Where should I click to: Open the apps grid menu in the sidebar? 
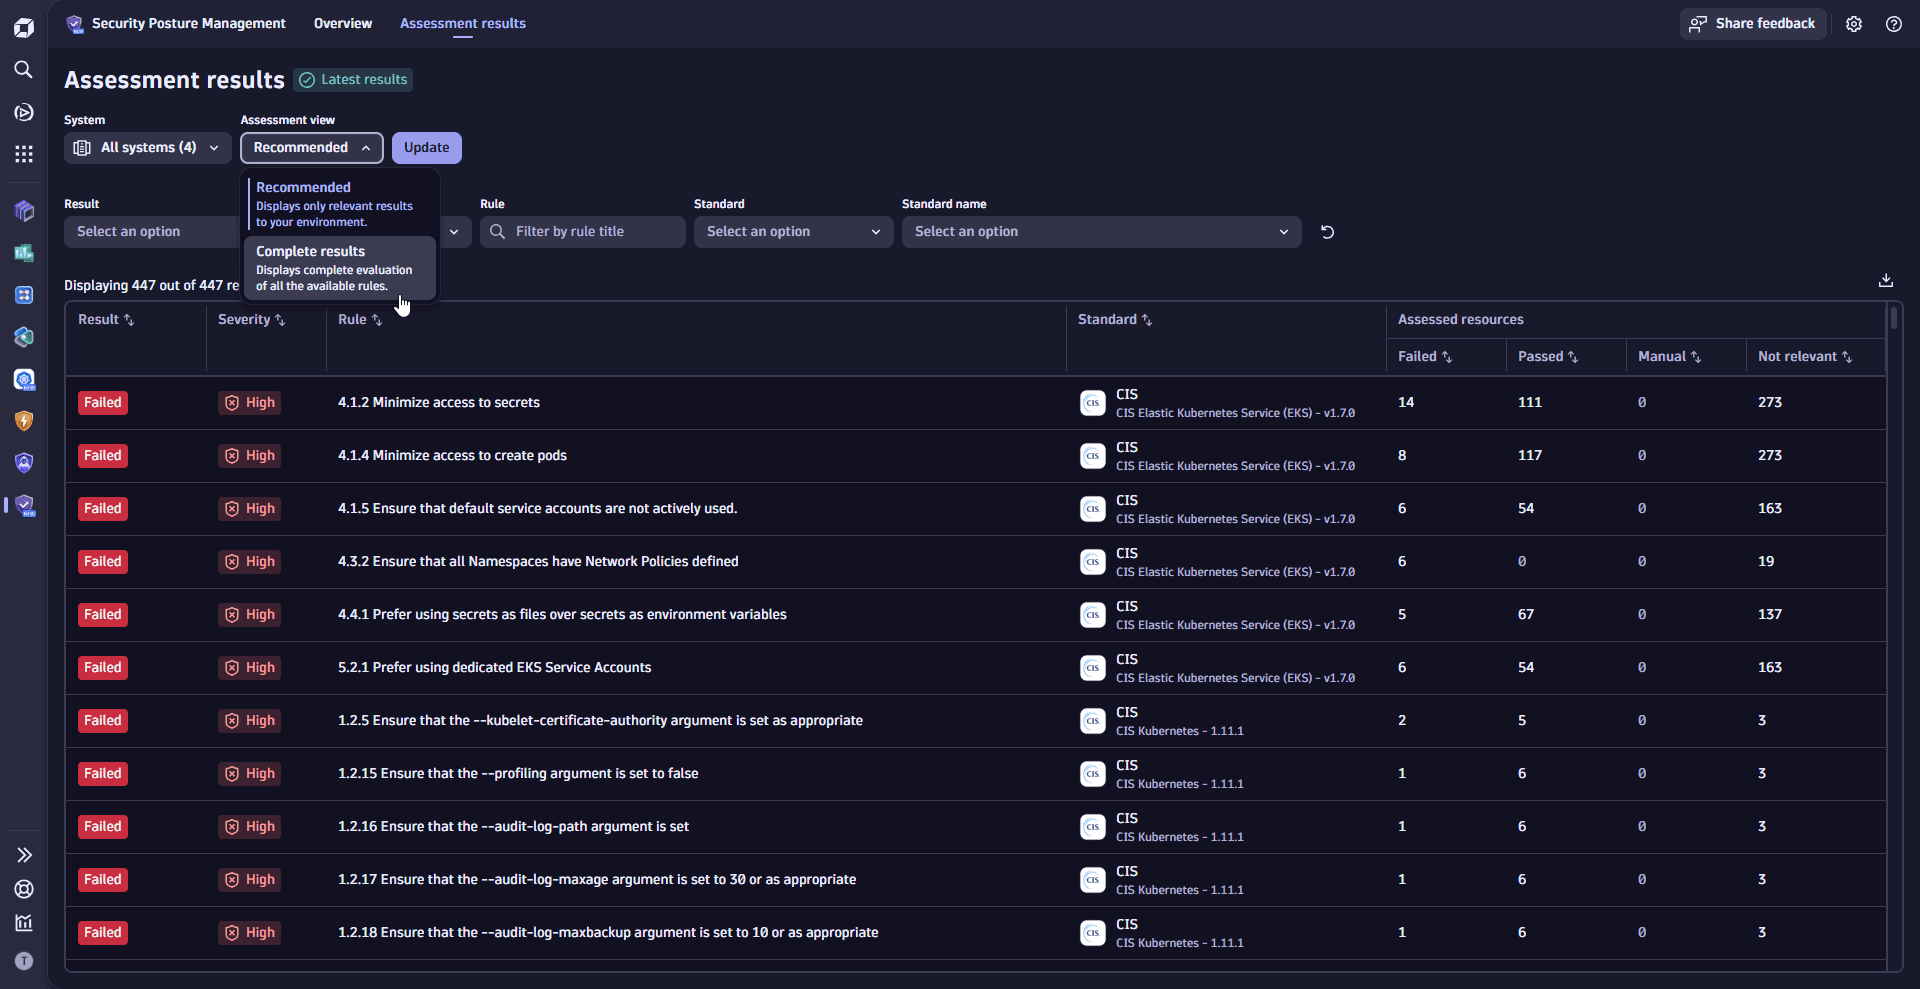click(x=24, y=154)
